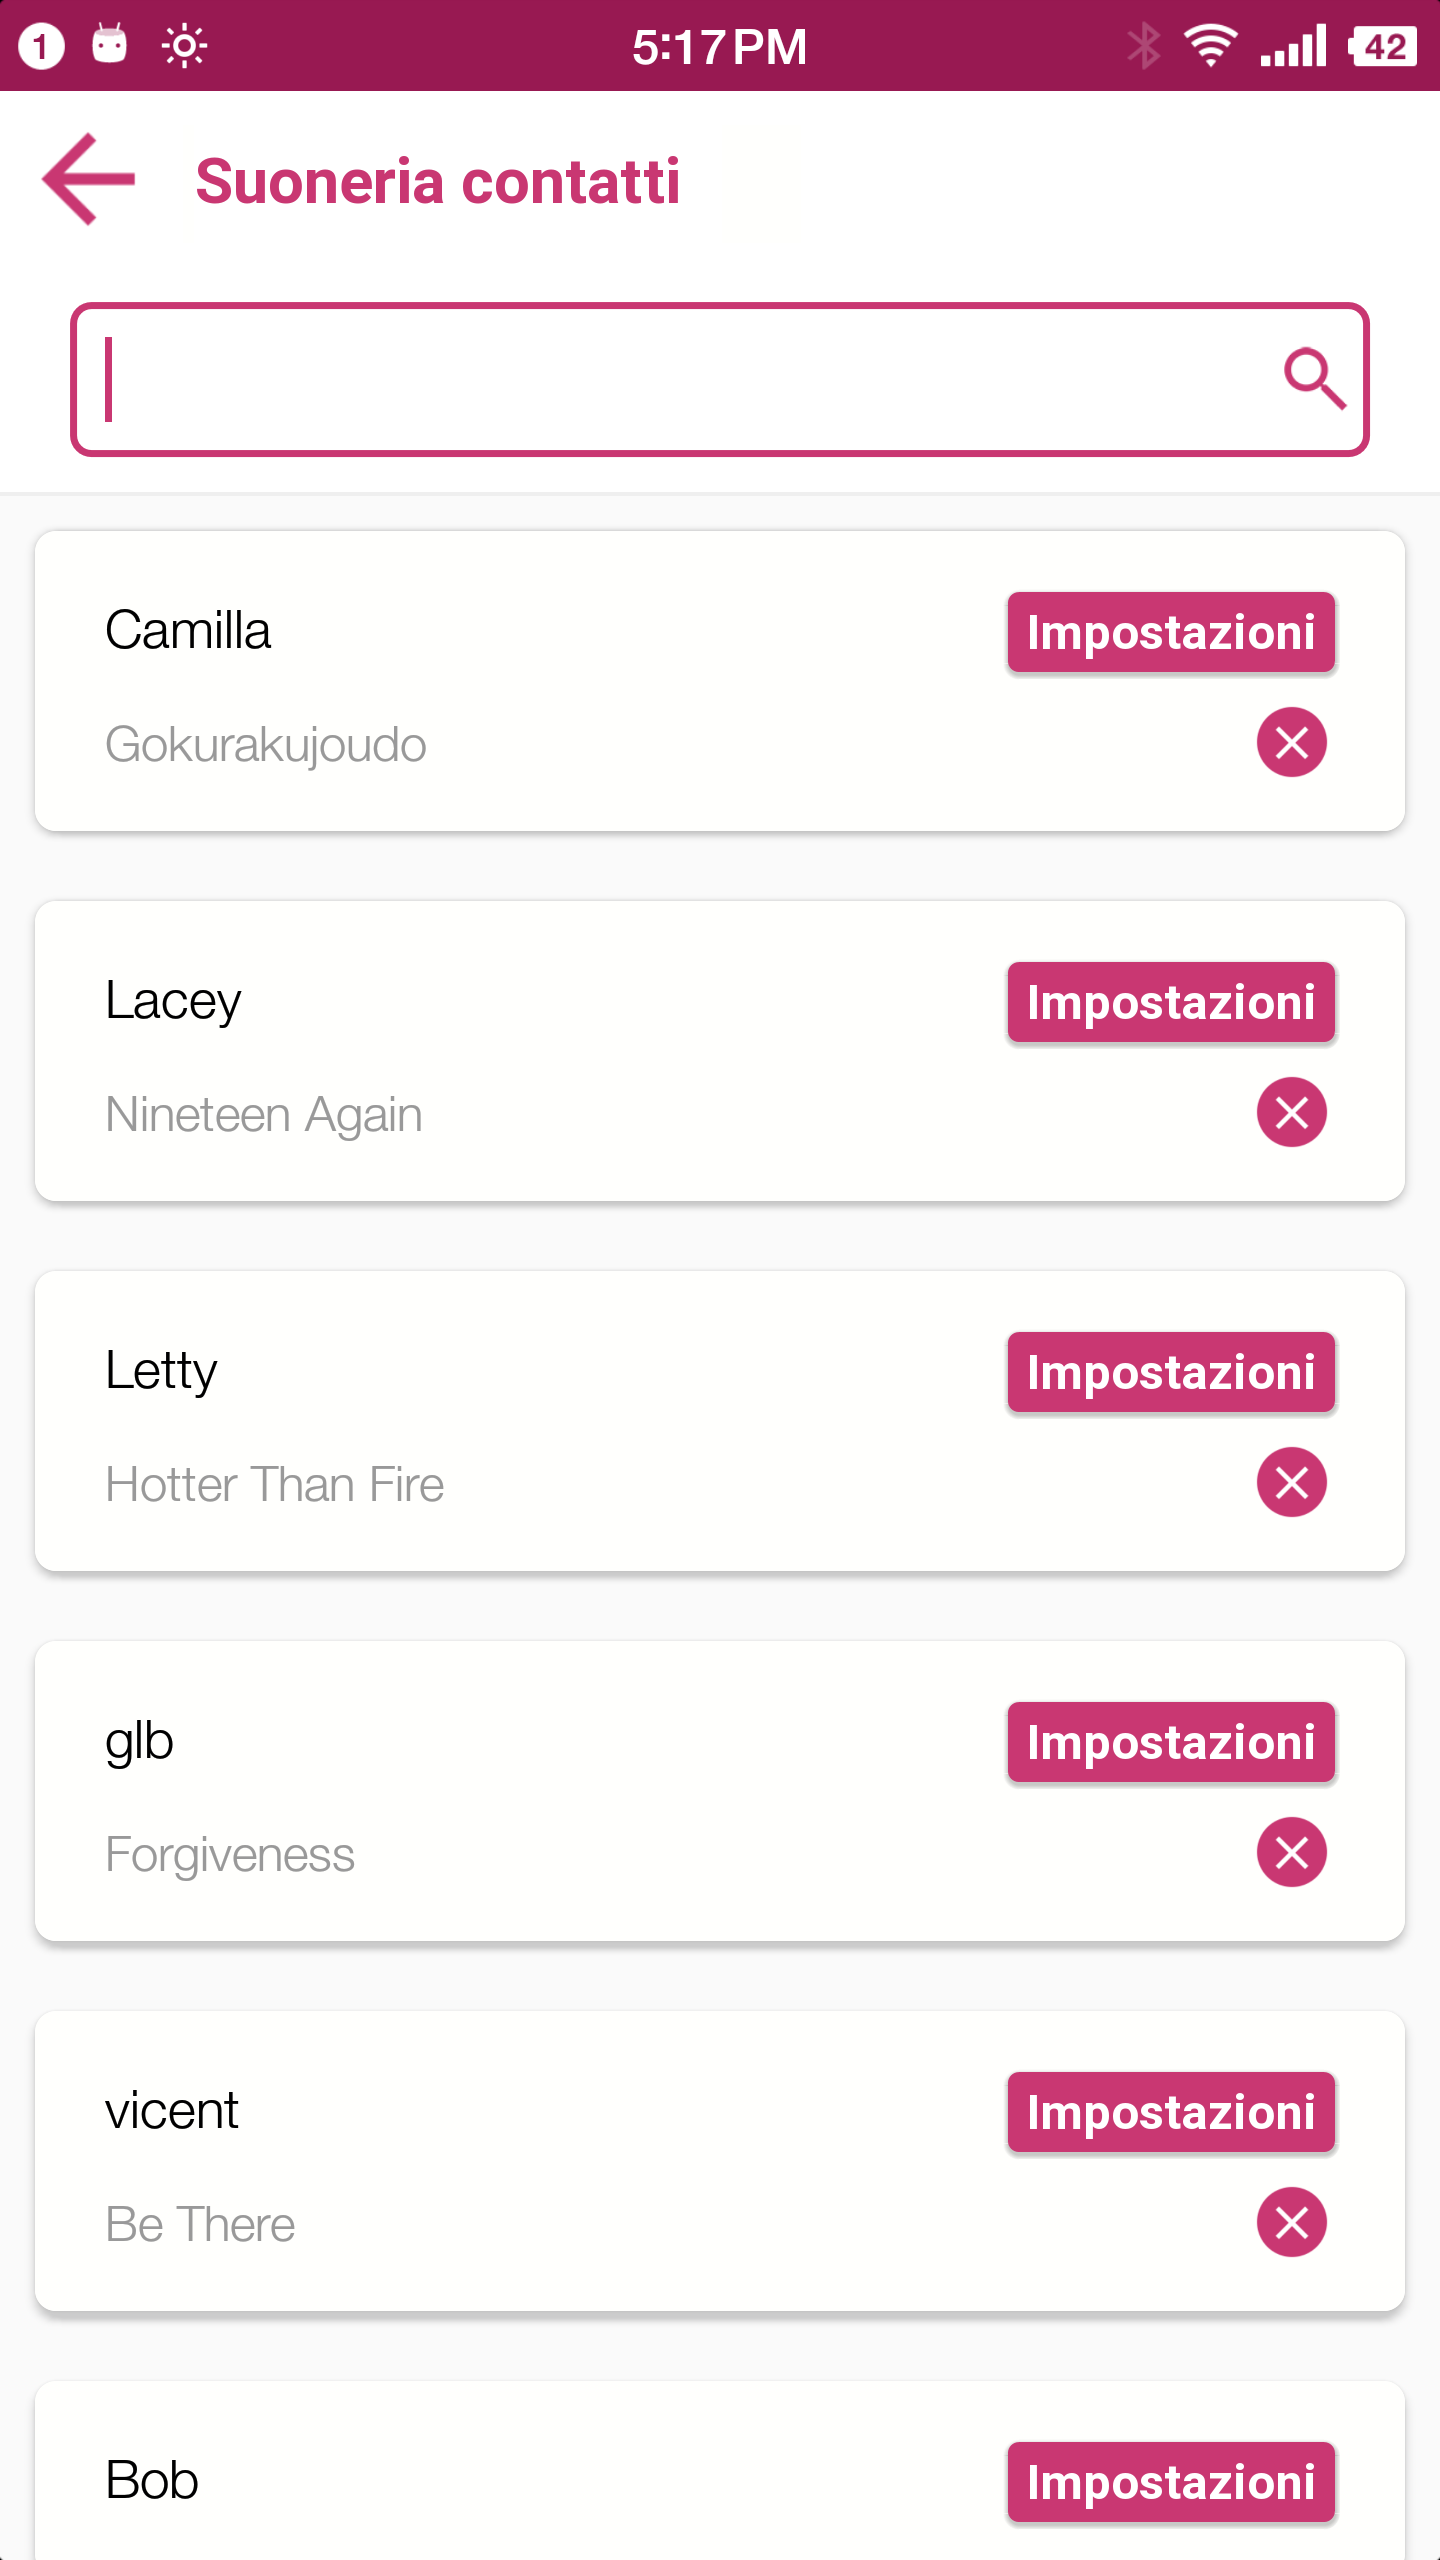Remove glb's Forgiveness ringtone
Image resolution: width=1440 pixels, height=2560 pixels.
click(1291, 1852)
